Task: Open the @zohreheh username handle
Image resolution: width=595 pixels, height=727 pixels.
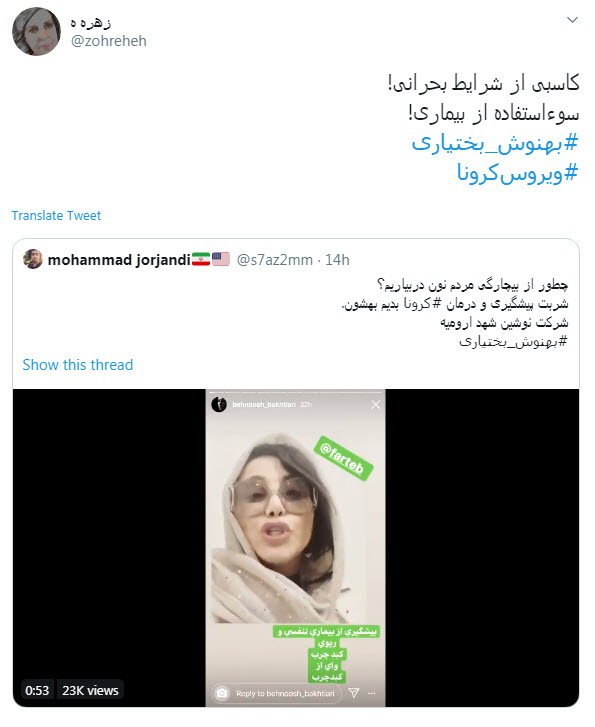Action: coord(109,41)
